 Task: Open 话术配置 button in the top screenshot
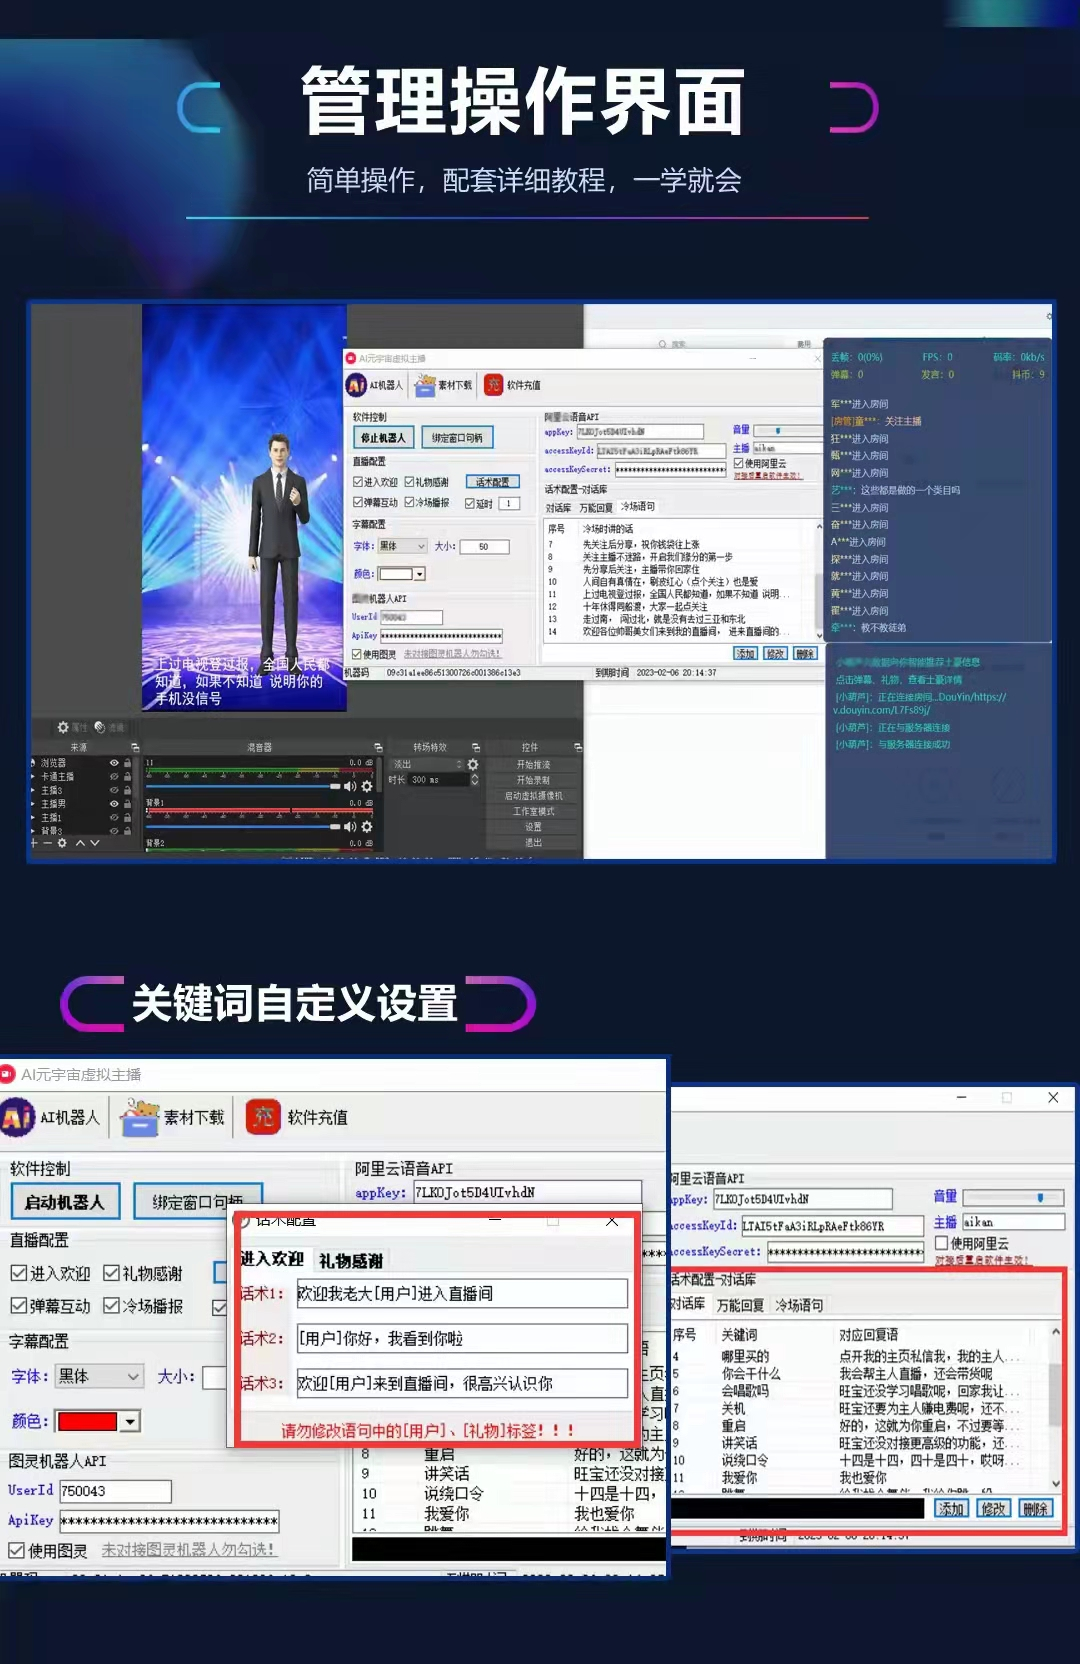(x=493, y=482)
